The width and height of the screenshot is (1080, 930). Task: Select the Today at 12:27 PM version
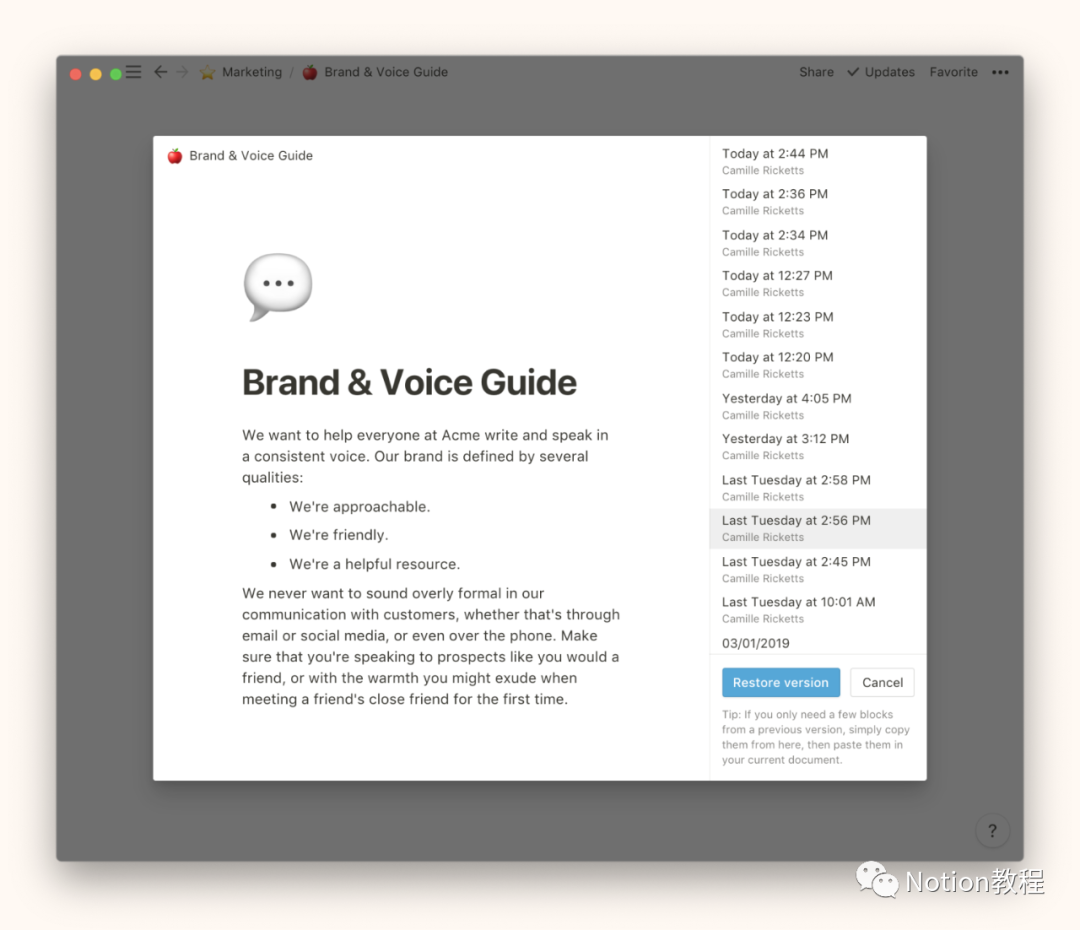point(777,283)
